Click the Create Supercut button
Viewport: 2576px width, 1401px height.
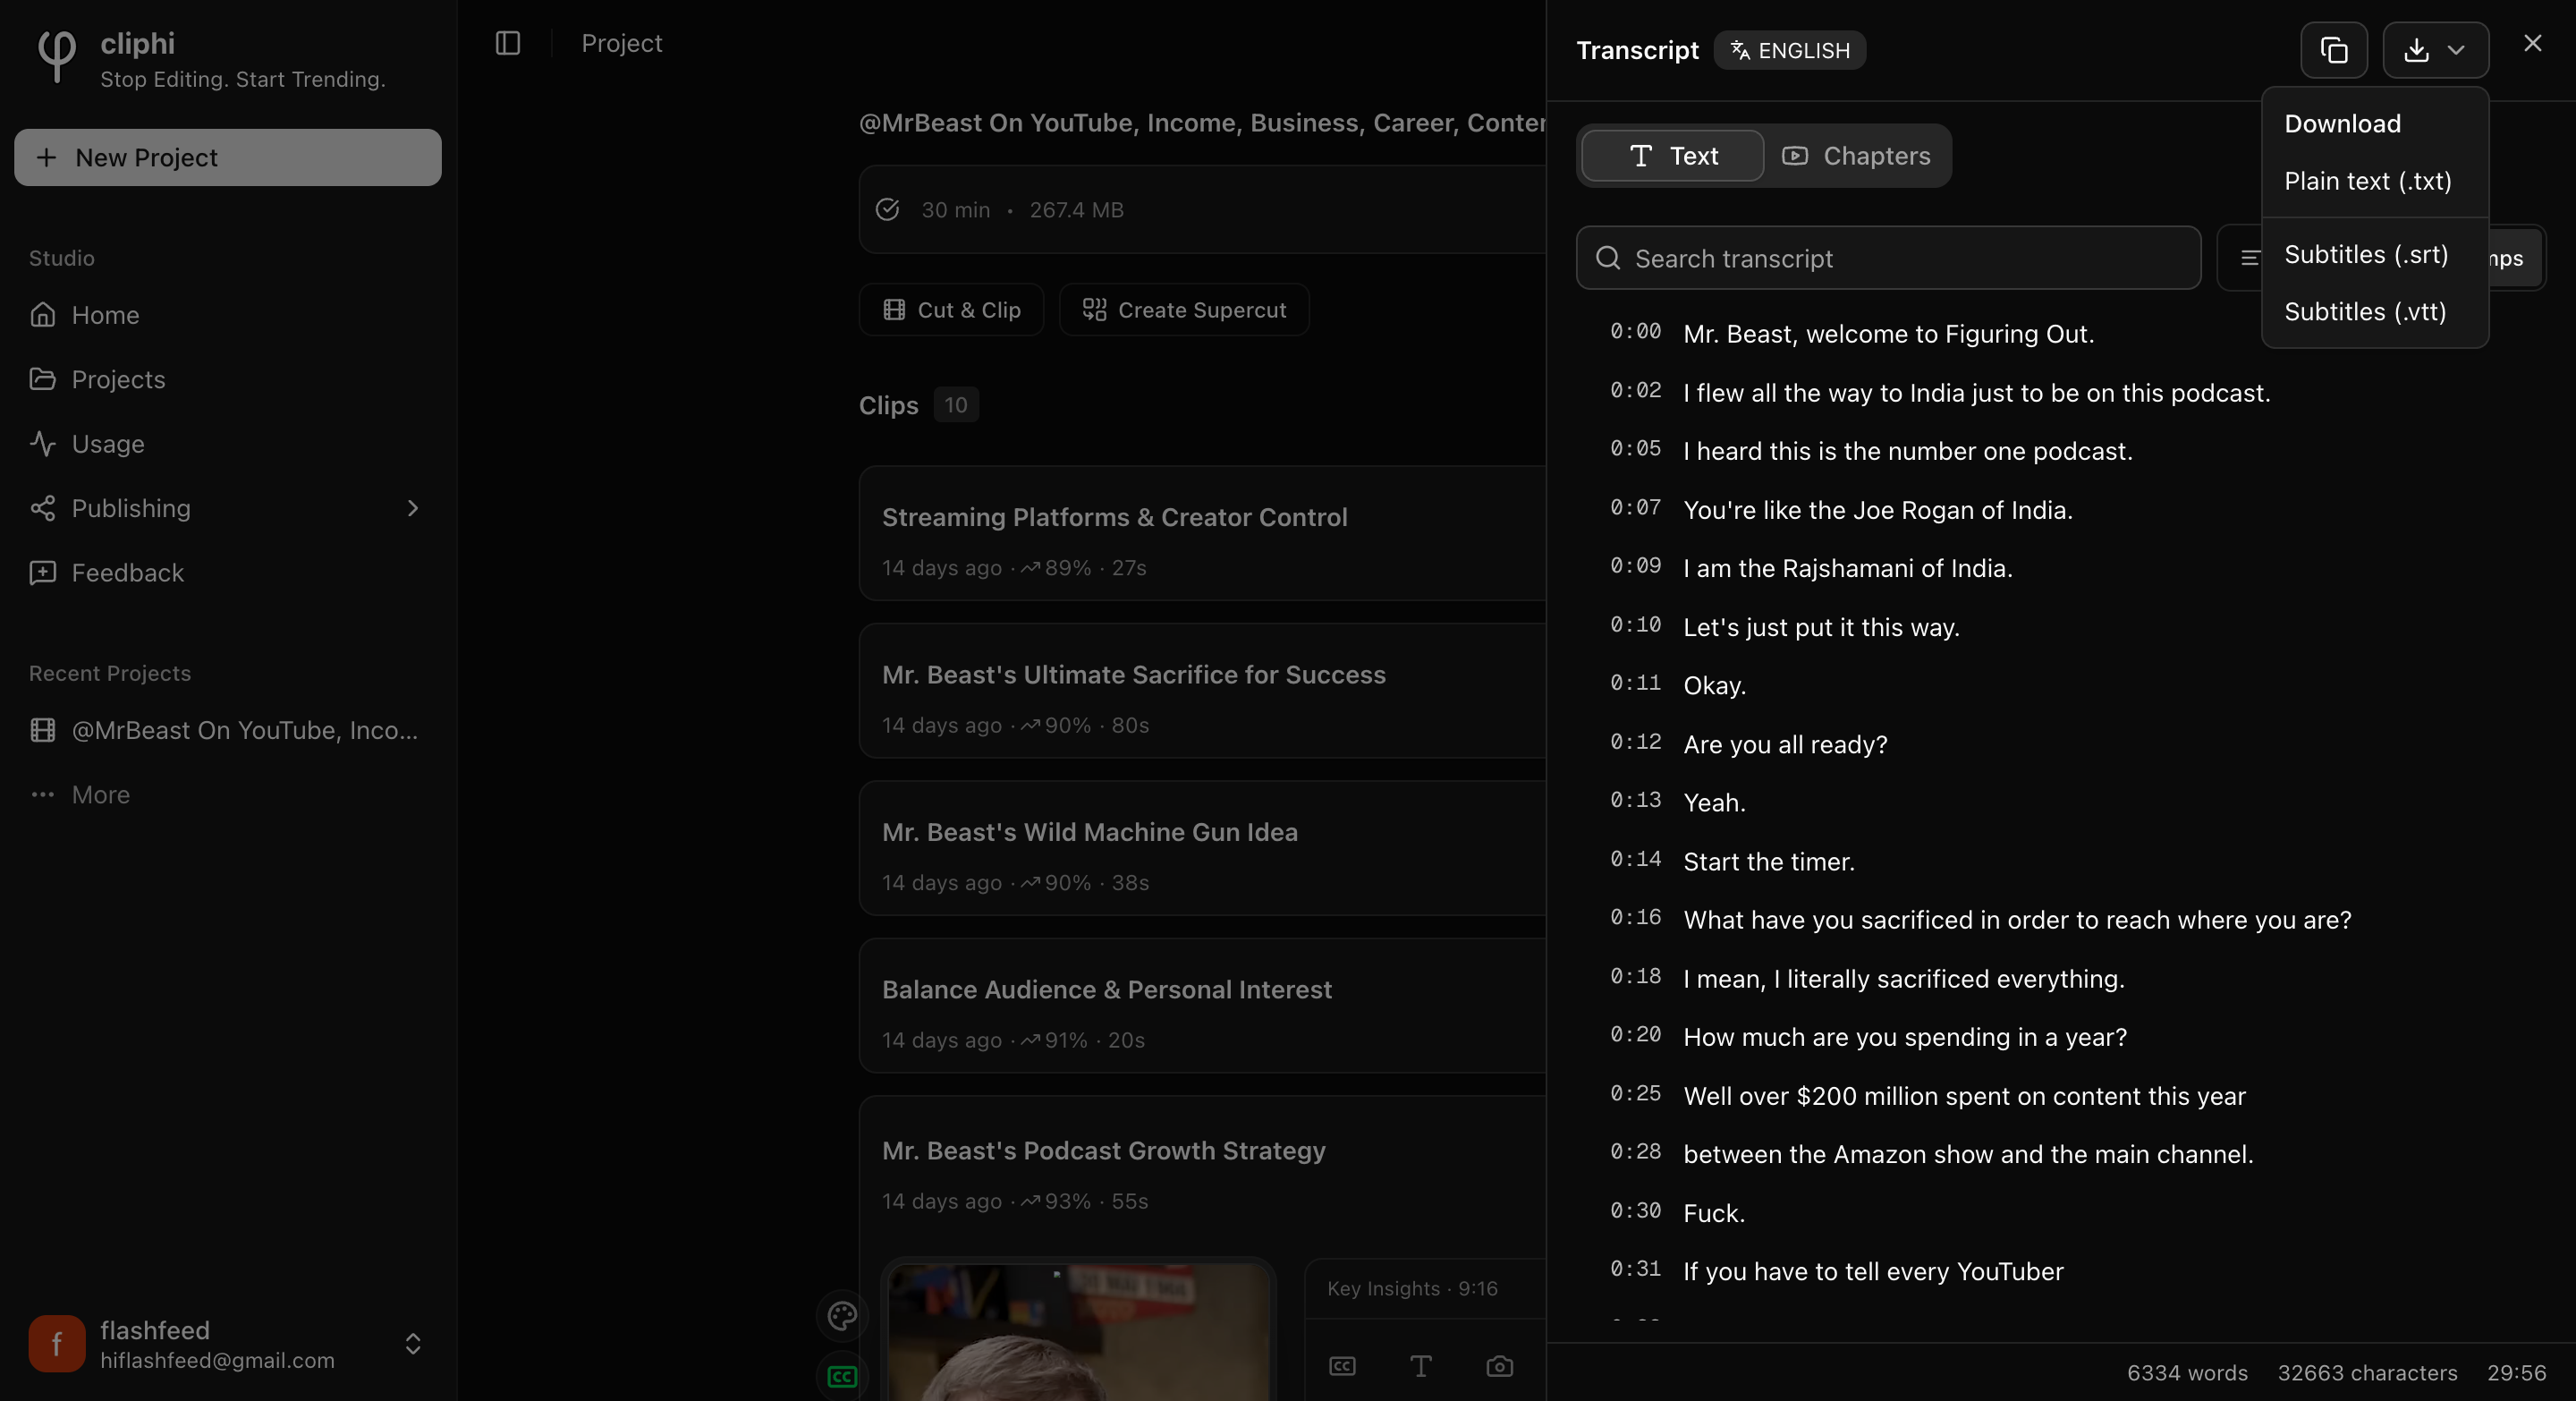(1184, 310)
